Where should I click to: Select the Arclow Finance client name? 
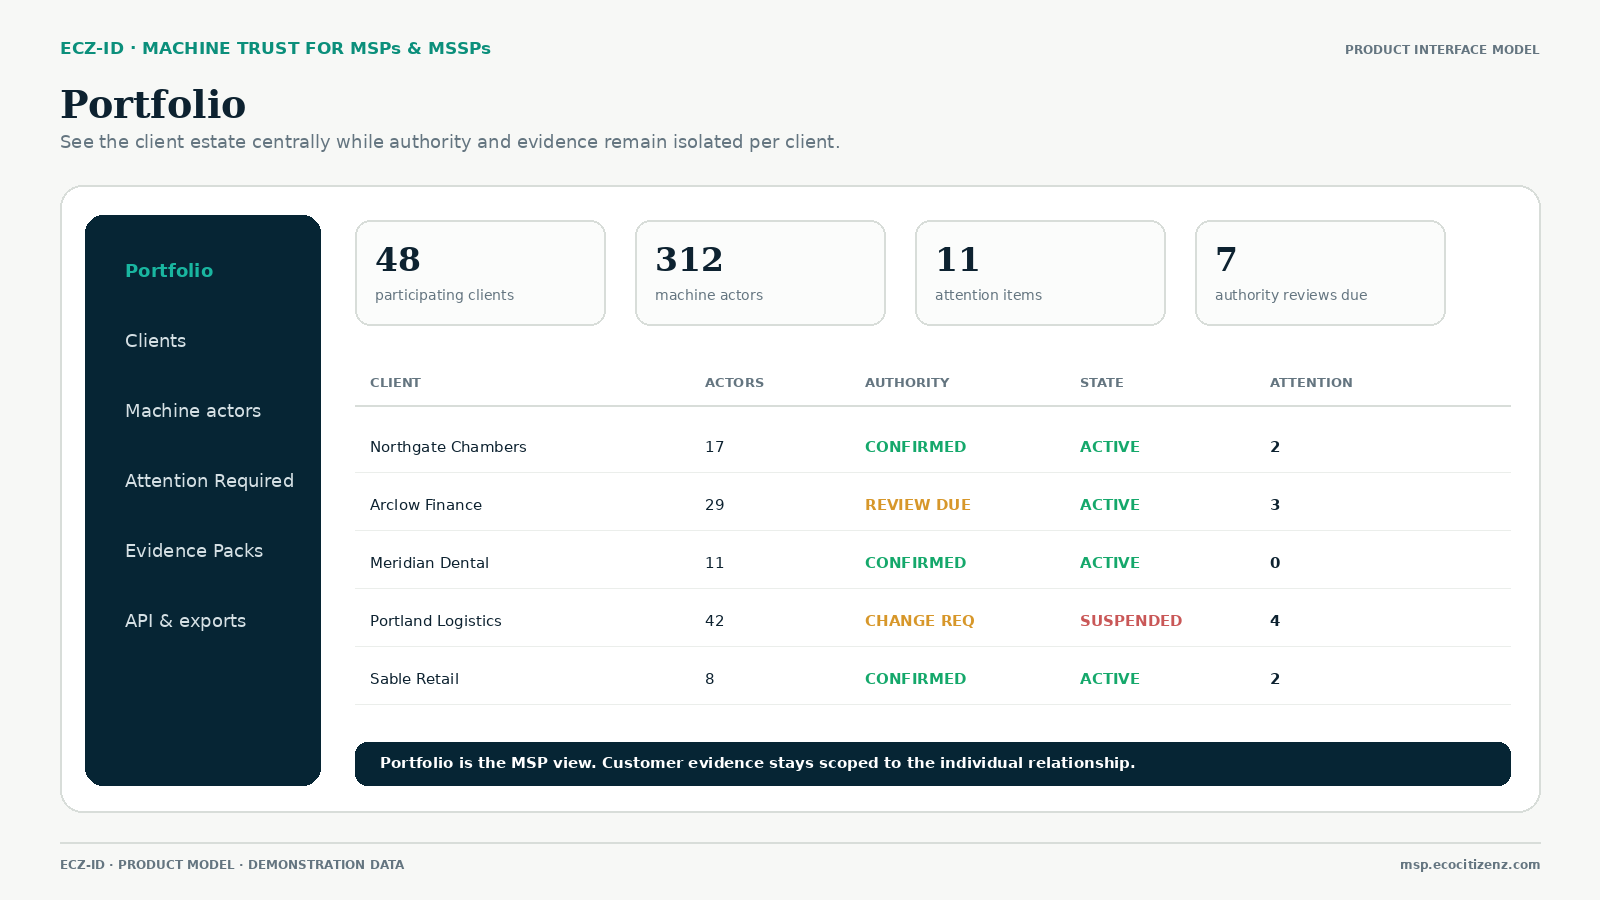coord(426,505)
